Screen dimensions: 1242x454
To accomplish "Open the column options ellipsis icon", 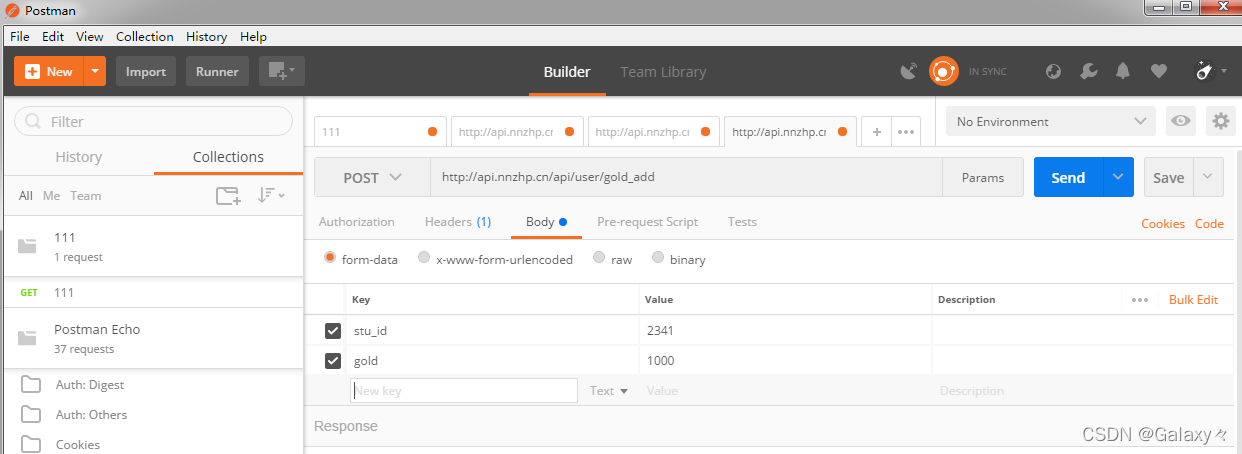I will click(x=1140, y=300).
